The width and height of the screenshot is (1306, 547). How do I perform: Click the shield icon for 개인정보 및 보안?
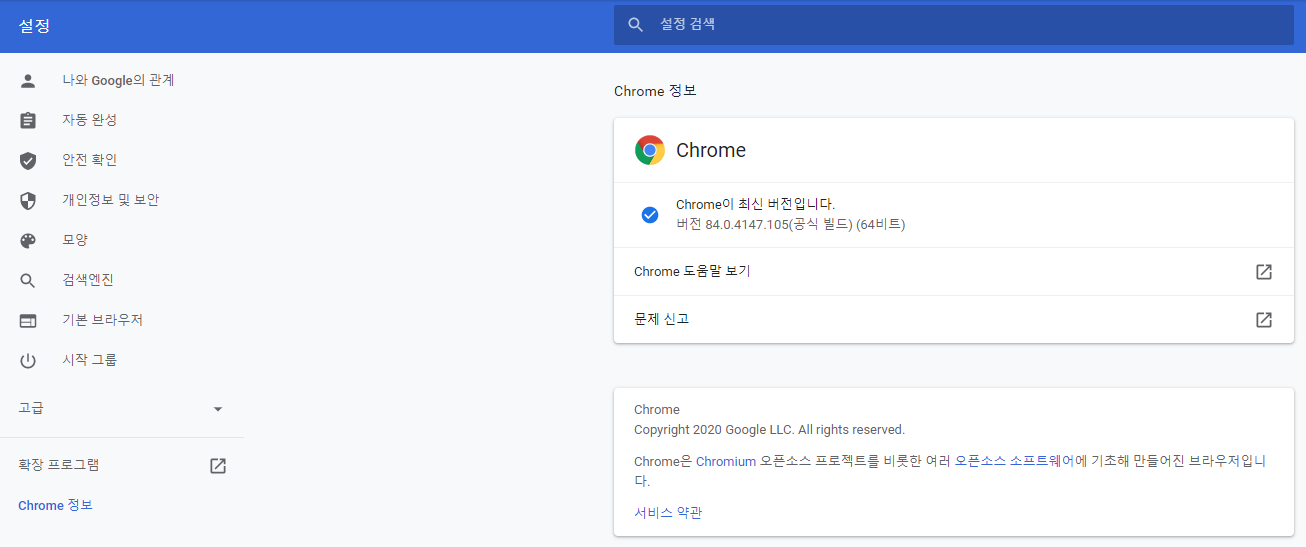28,201
